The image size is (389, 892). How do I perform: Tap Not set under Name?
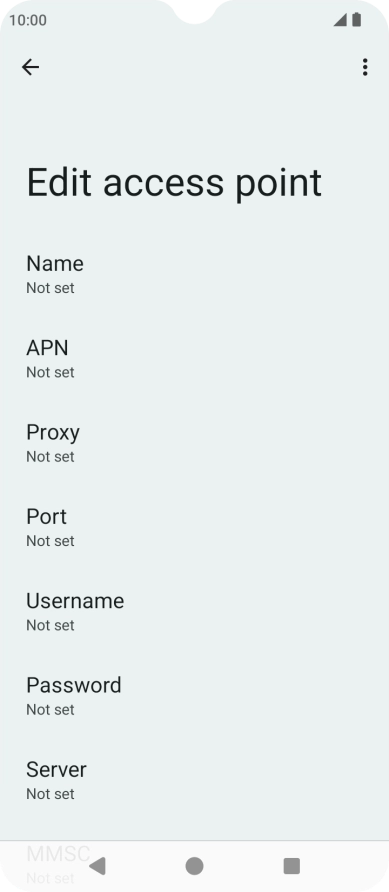(x=50, y=288)
